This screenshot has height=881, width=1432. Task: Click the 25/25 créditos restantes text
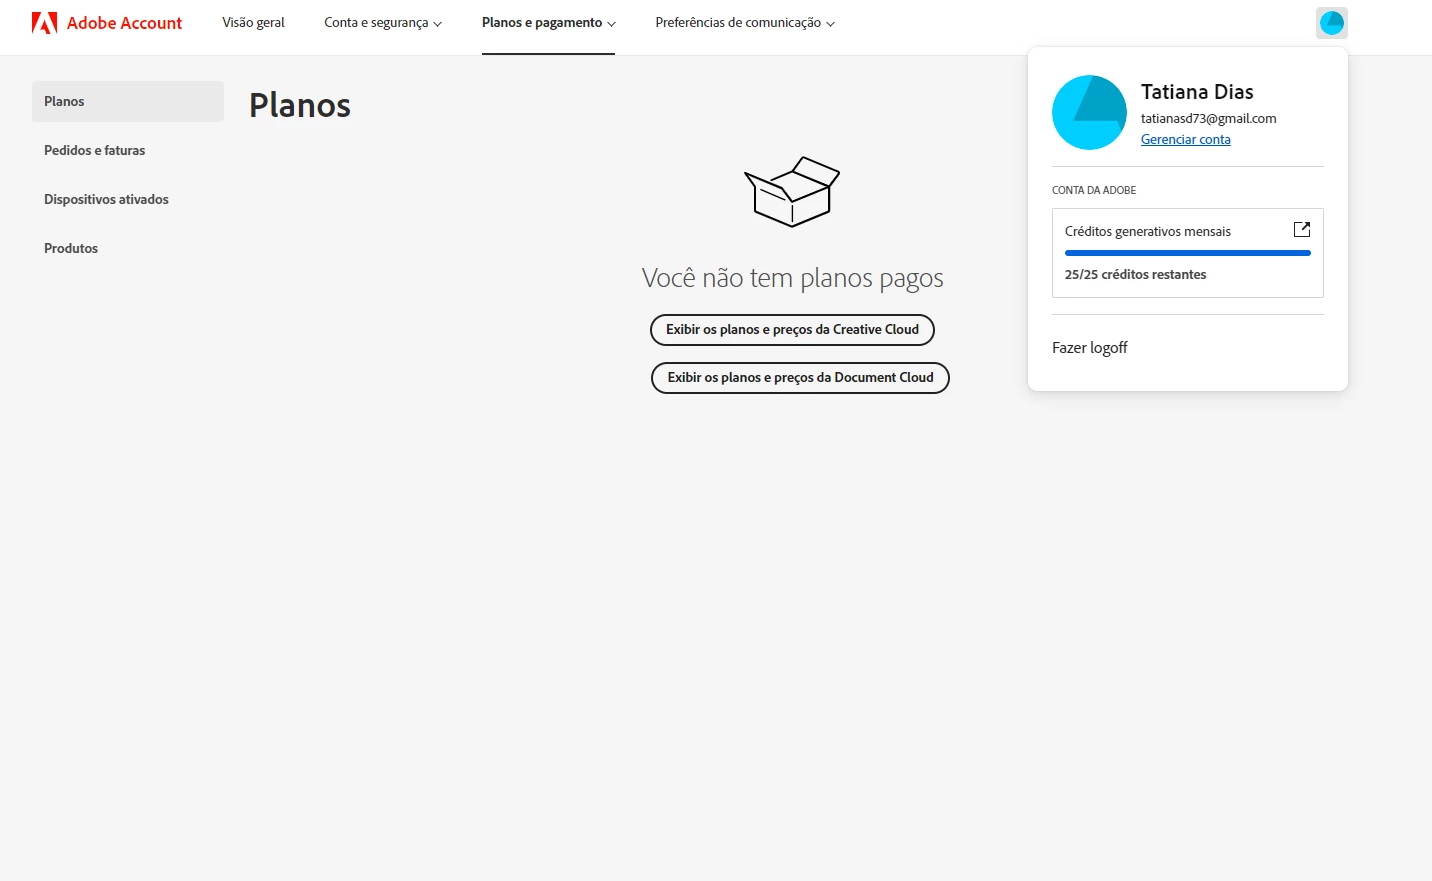coord(1135,274)
